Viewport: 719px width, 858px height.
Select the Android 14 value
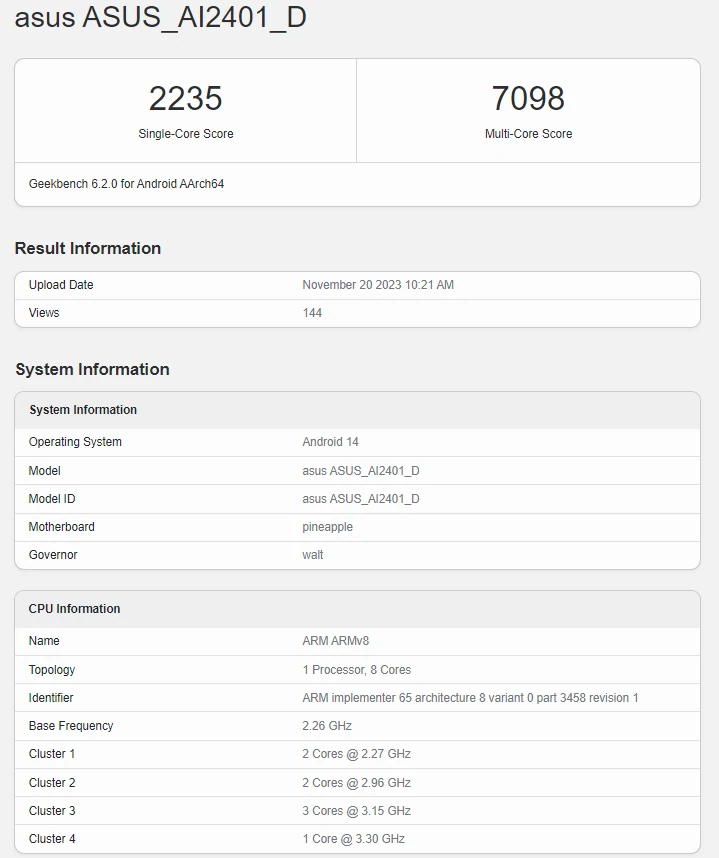330,442
